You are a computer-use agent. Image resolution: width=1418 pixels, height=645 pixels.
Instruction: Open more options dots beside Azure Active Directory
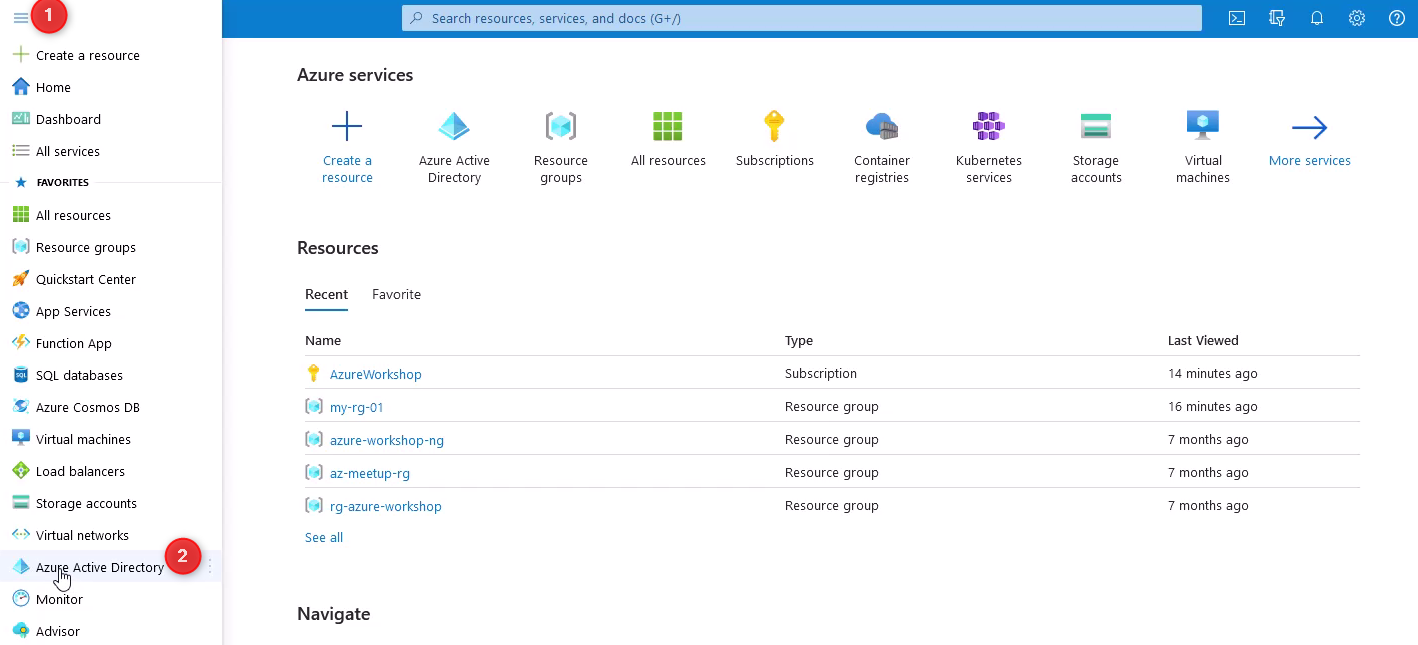(x=210, y=567)
